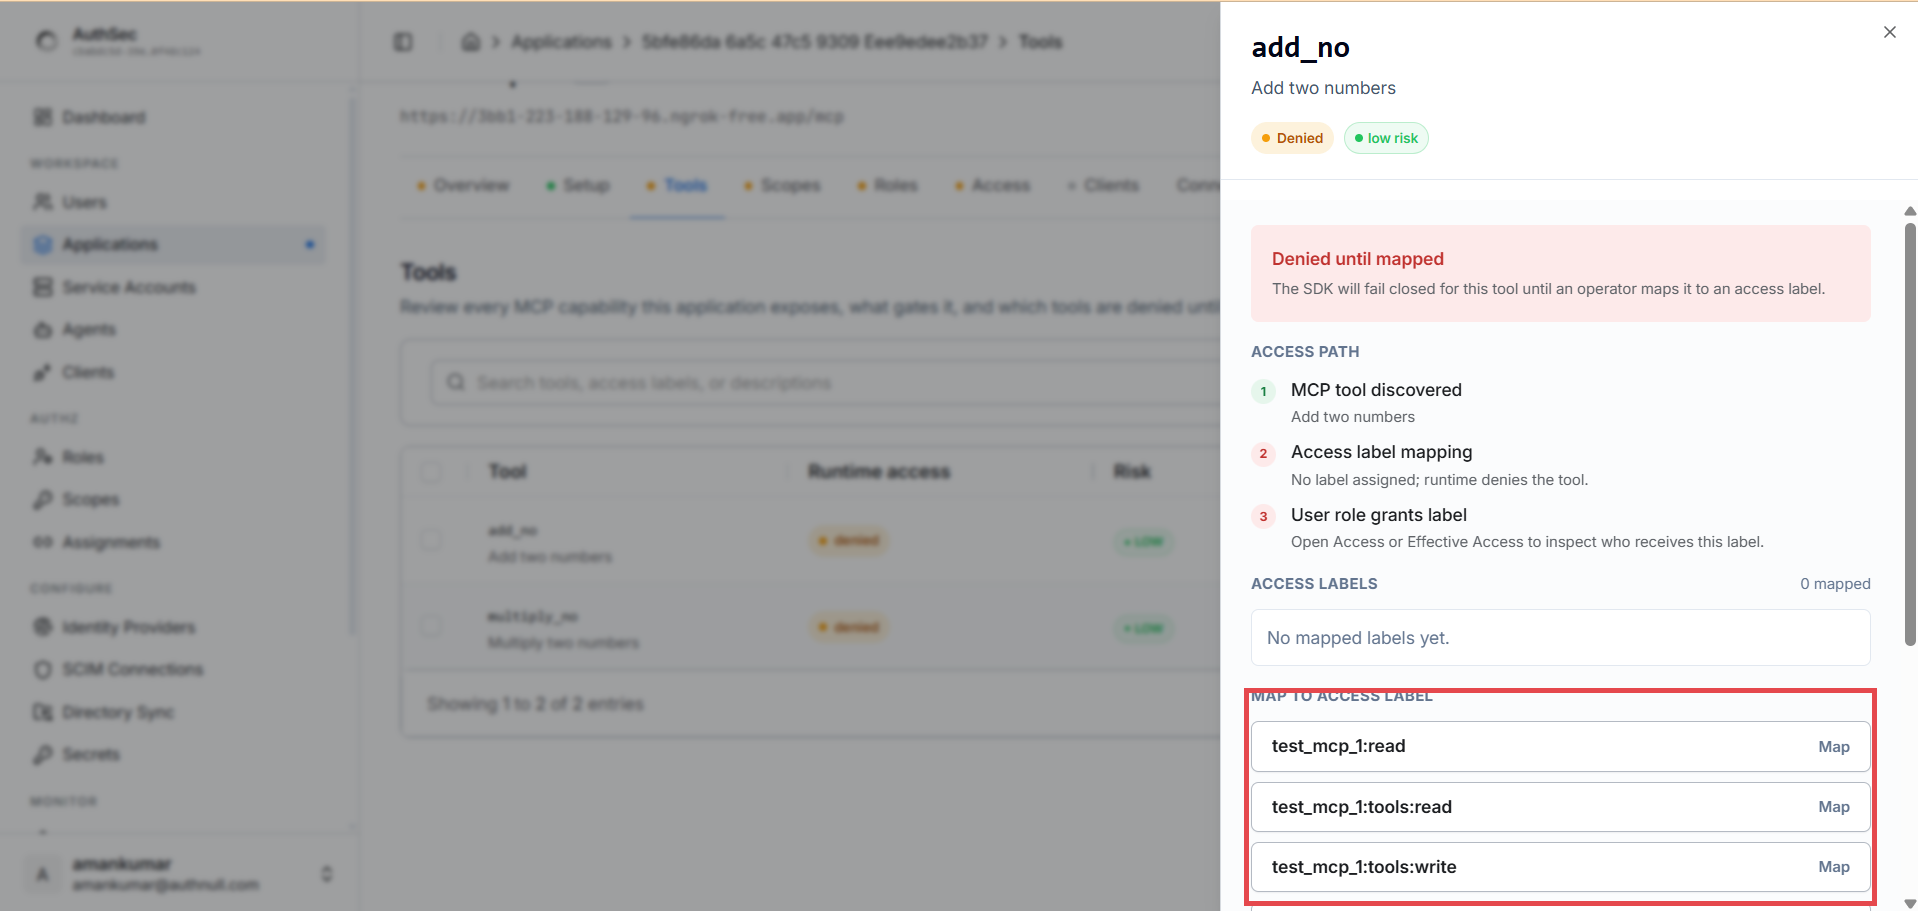Click the Tool column header
This screenshot has width=1918, height=911.
(x=507, y=472)
